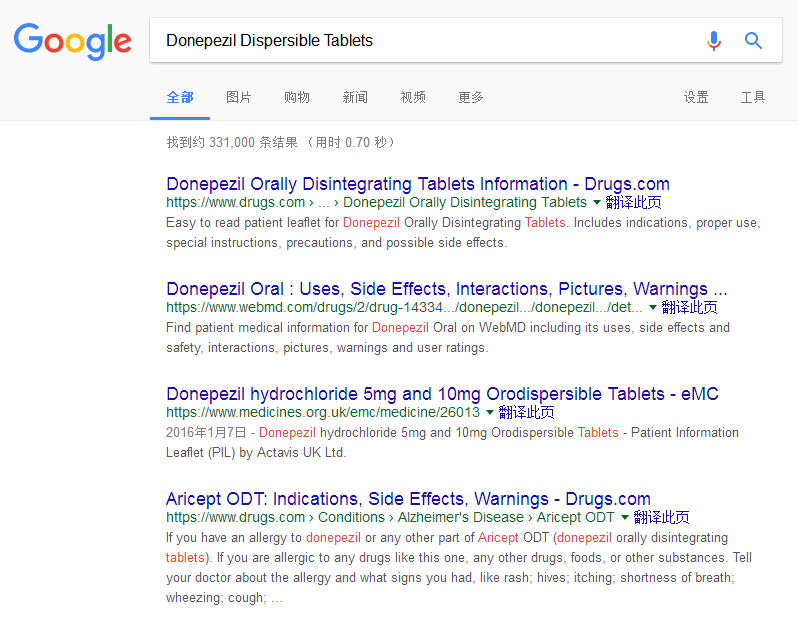Expand the 更多 menu
Viewport: 798px width, 619px height.
[x=471, y=97]
